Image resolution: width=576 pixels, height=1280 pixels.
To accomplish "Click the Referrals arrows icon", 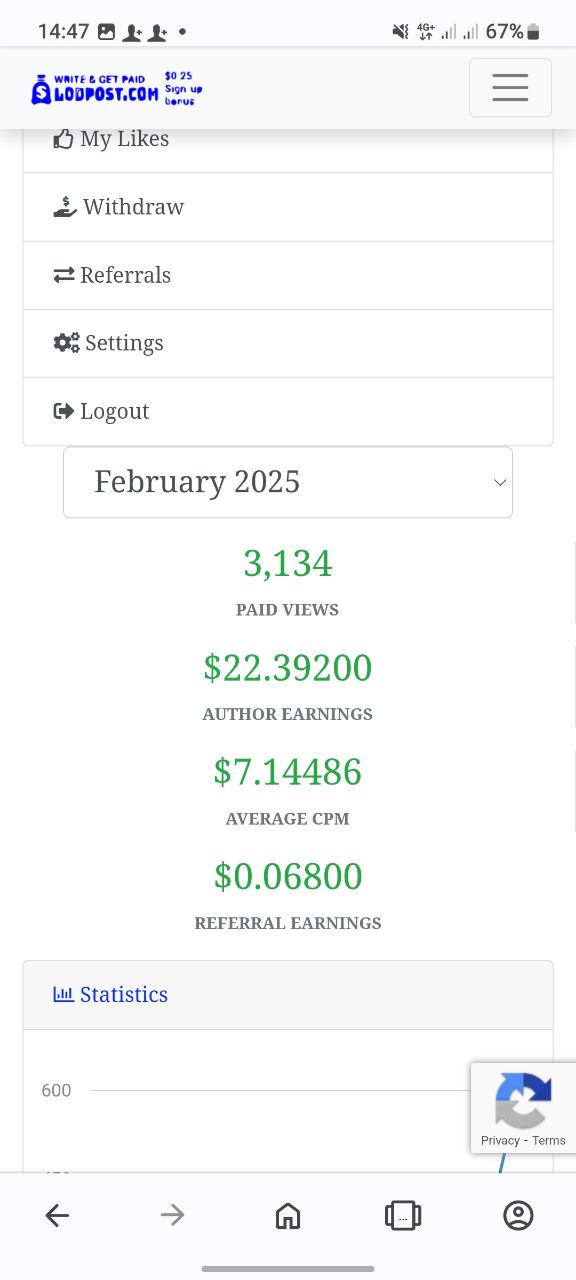I will coord(64,275).
